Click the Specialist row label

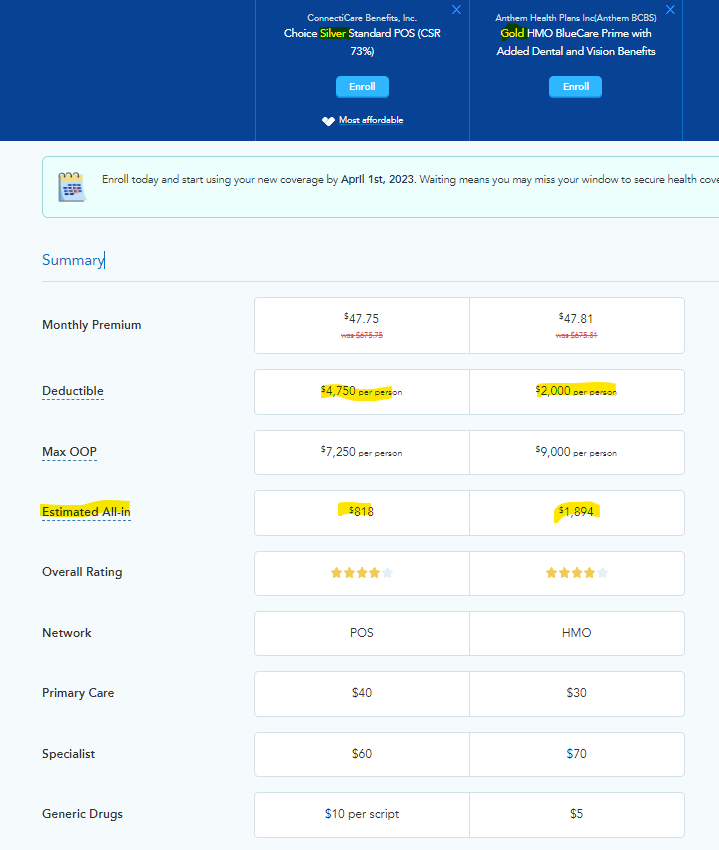68,754
